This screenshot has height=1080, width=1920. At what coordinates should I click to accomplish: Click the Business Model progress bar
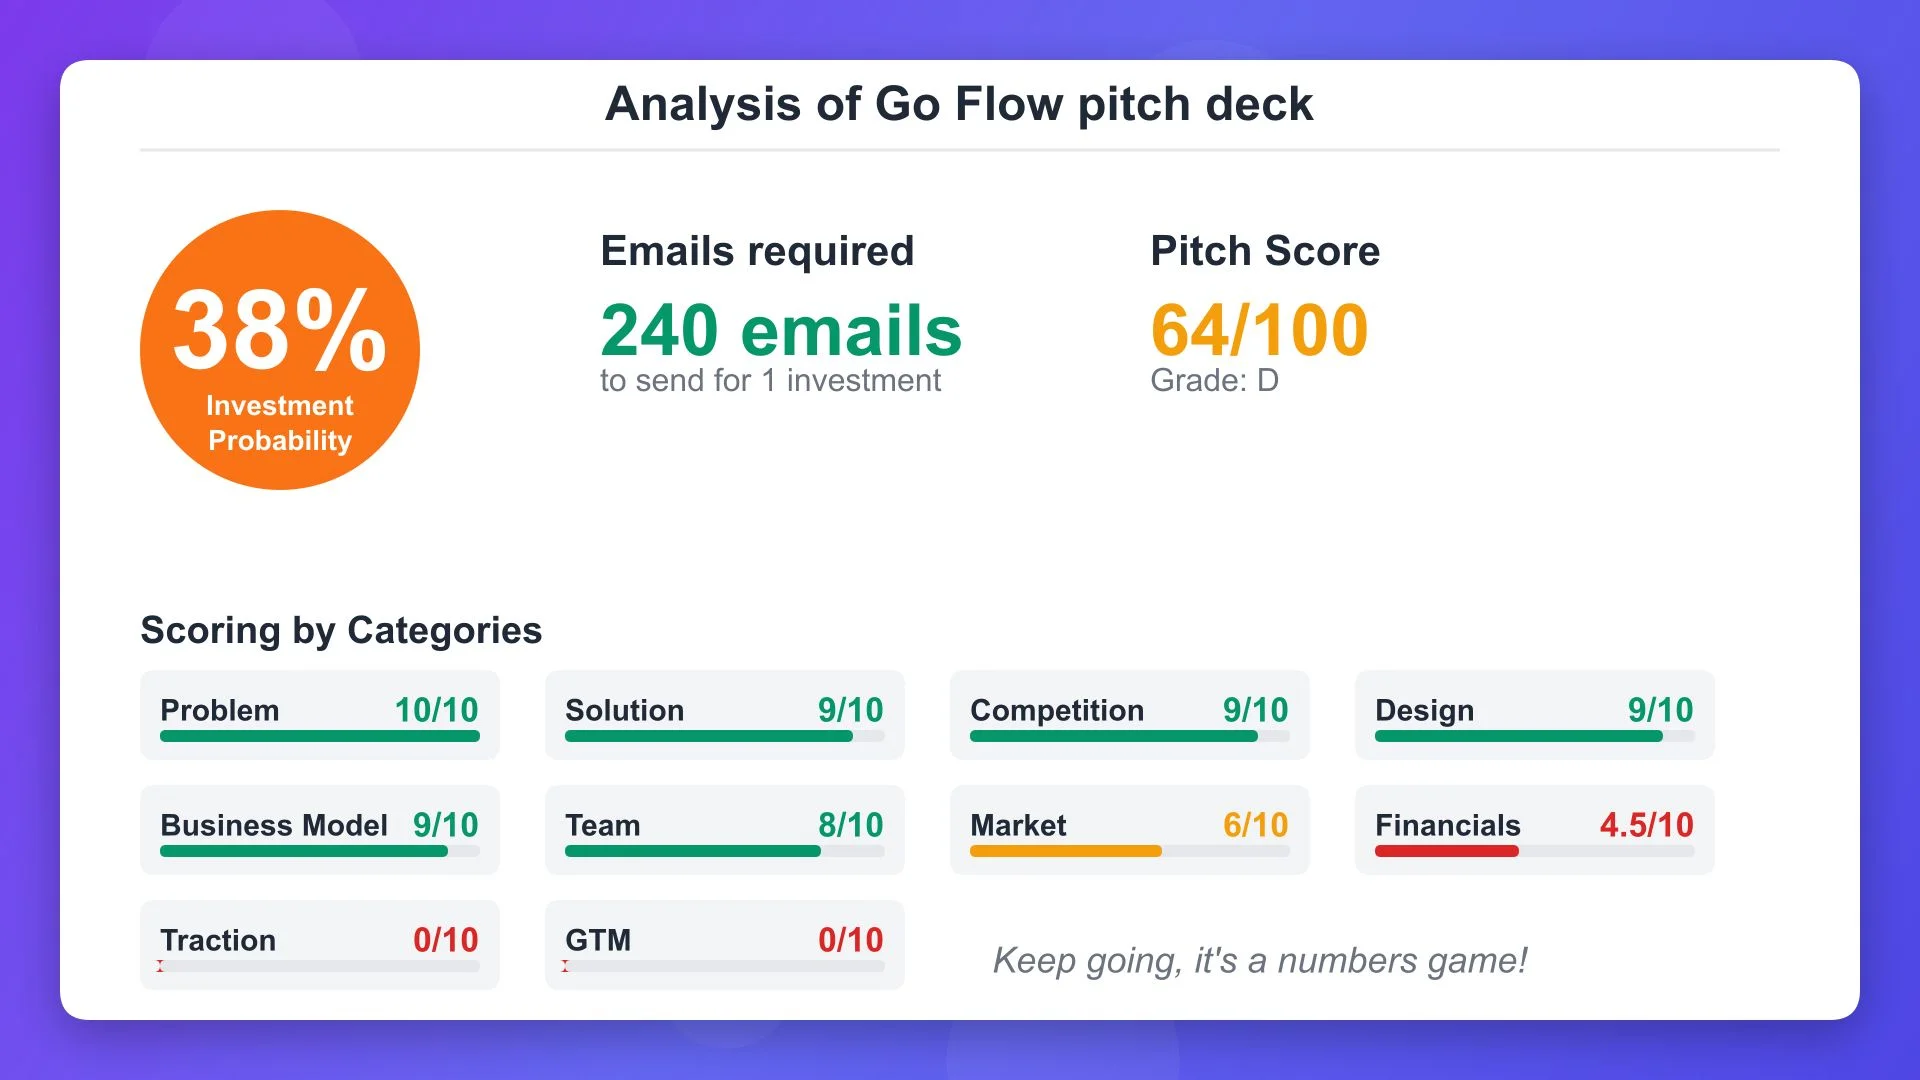[x=304, y=851]
